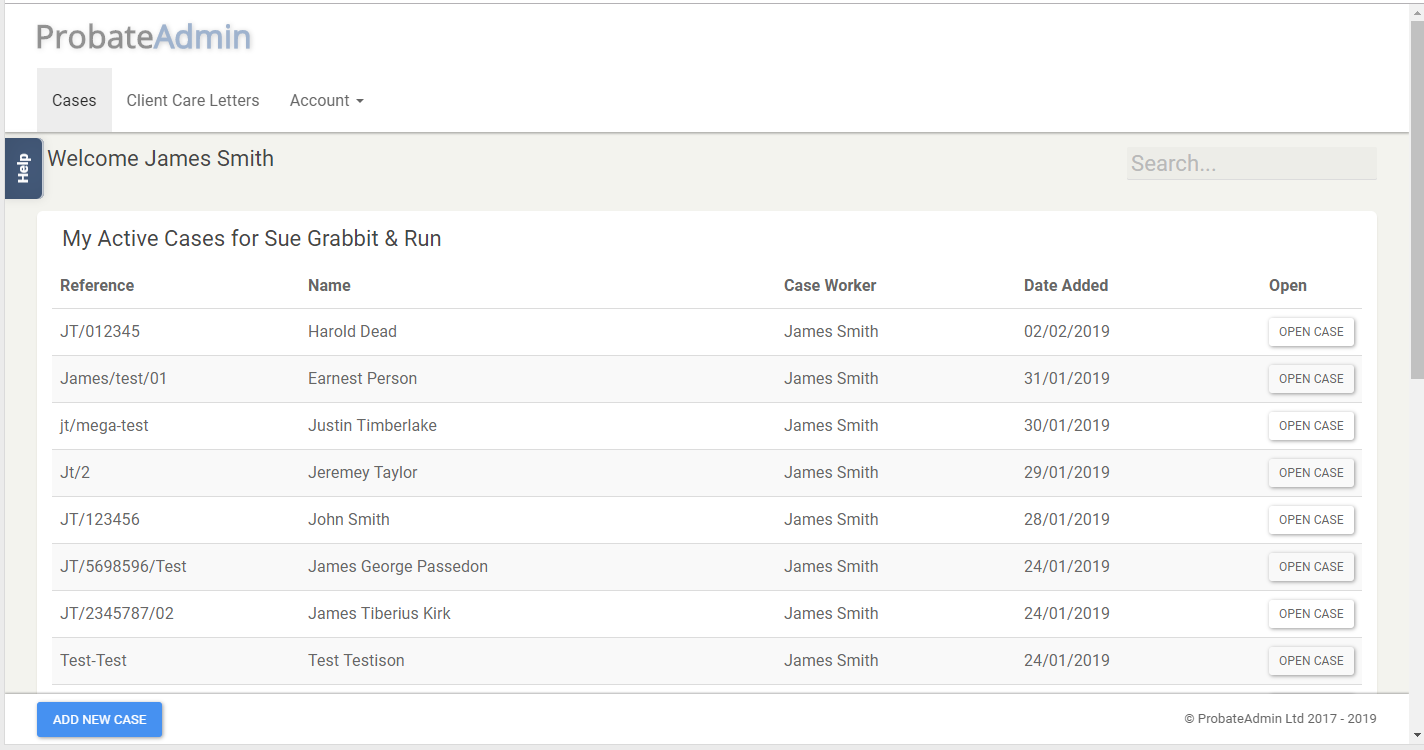The width and height of the screenshot is (1424, 750).
Task: Switch to the Cases tab
Action: point(74,100)
